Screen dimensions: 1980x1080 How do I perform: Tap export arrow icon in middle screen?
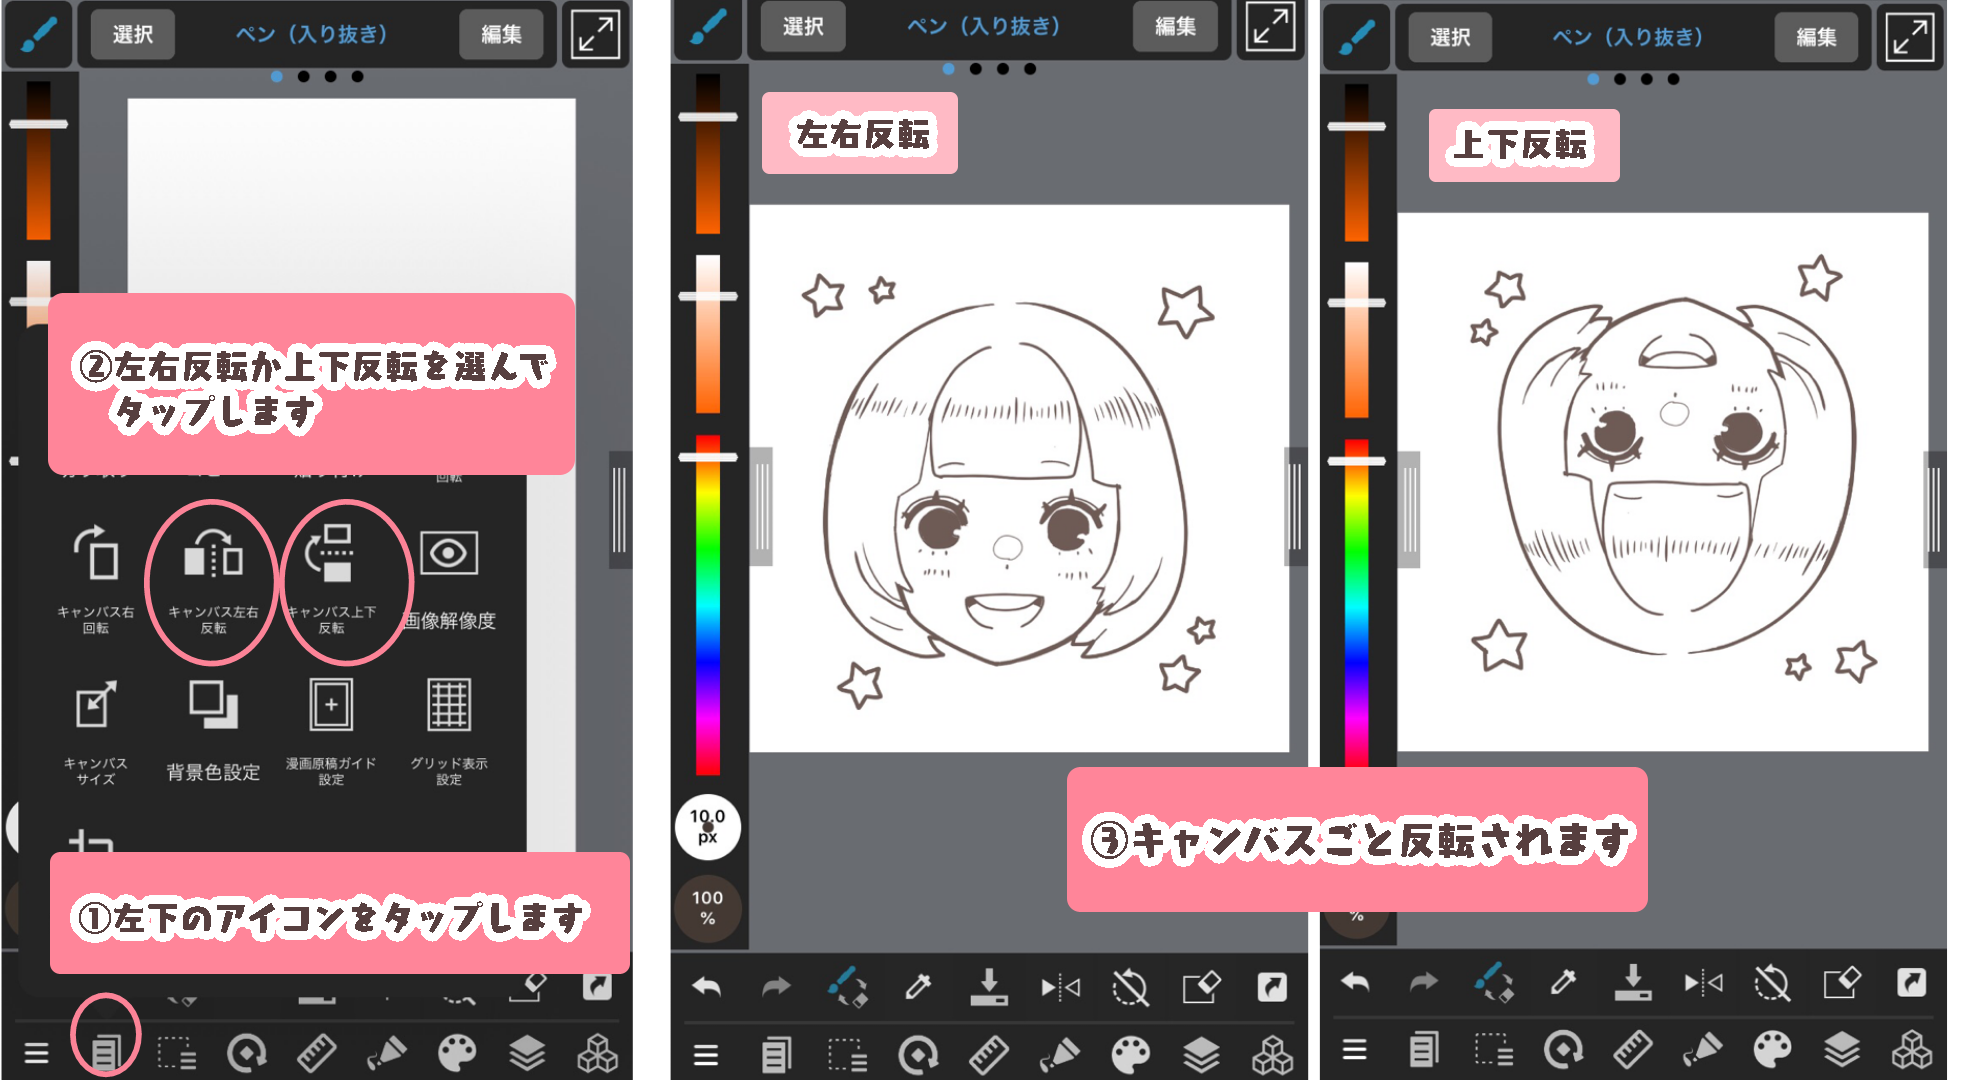tap(1272, 987)
